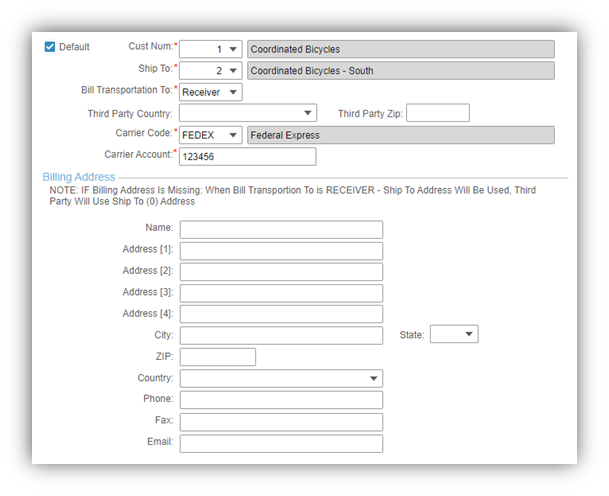Click the Address [3] field

point(281,293)
